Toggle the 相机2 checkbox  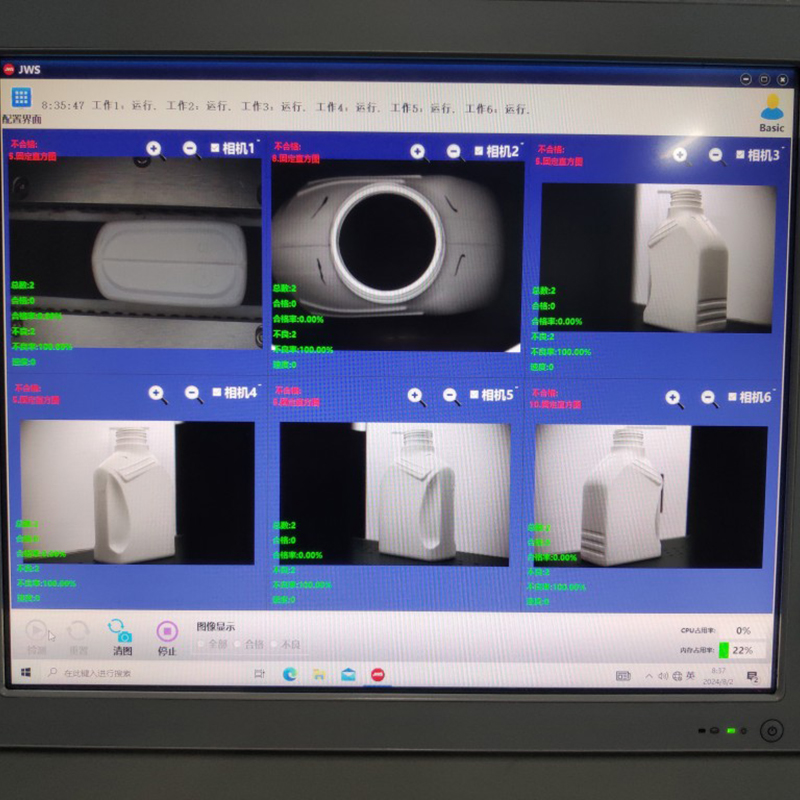click(479, 151)
